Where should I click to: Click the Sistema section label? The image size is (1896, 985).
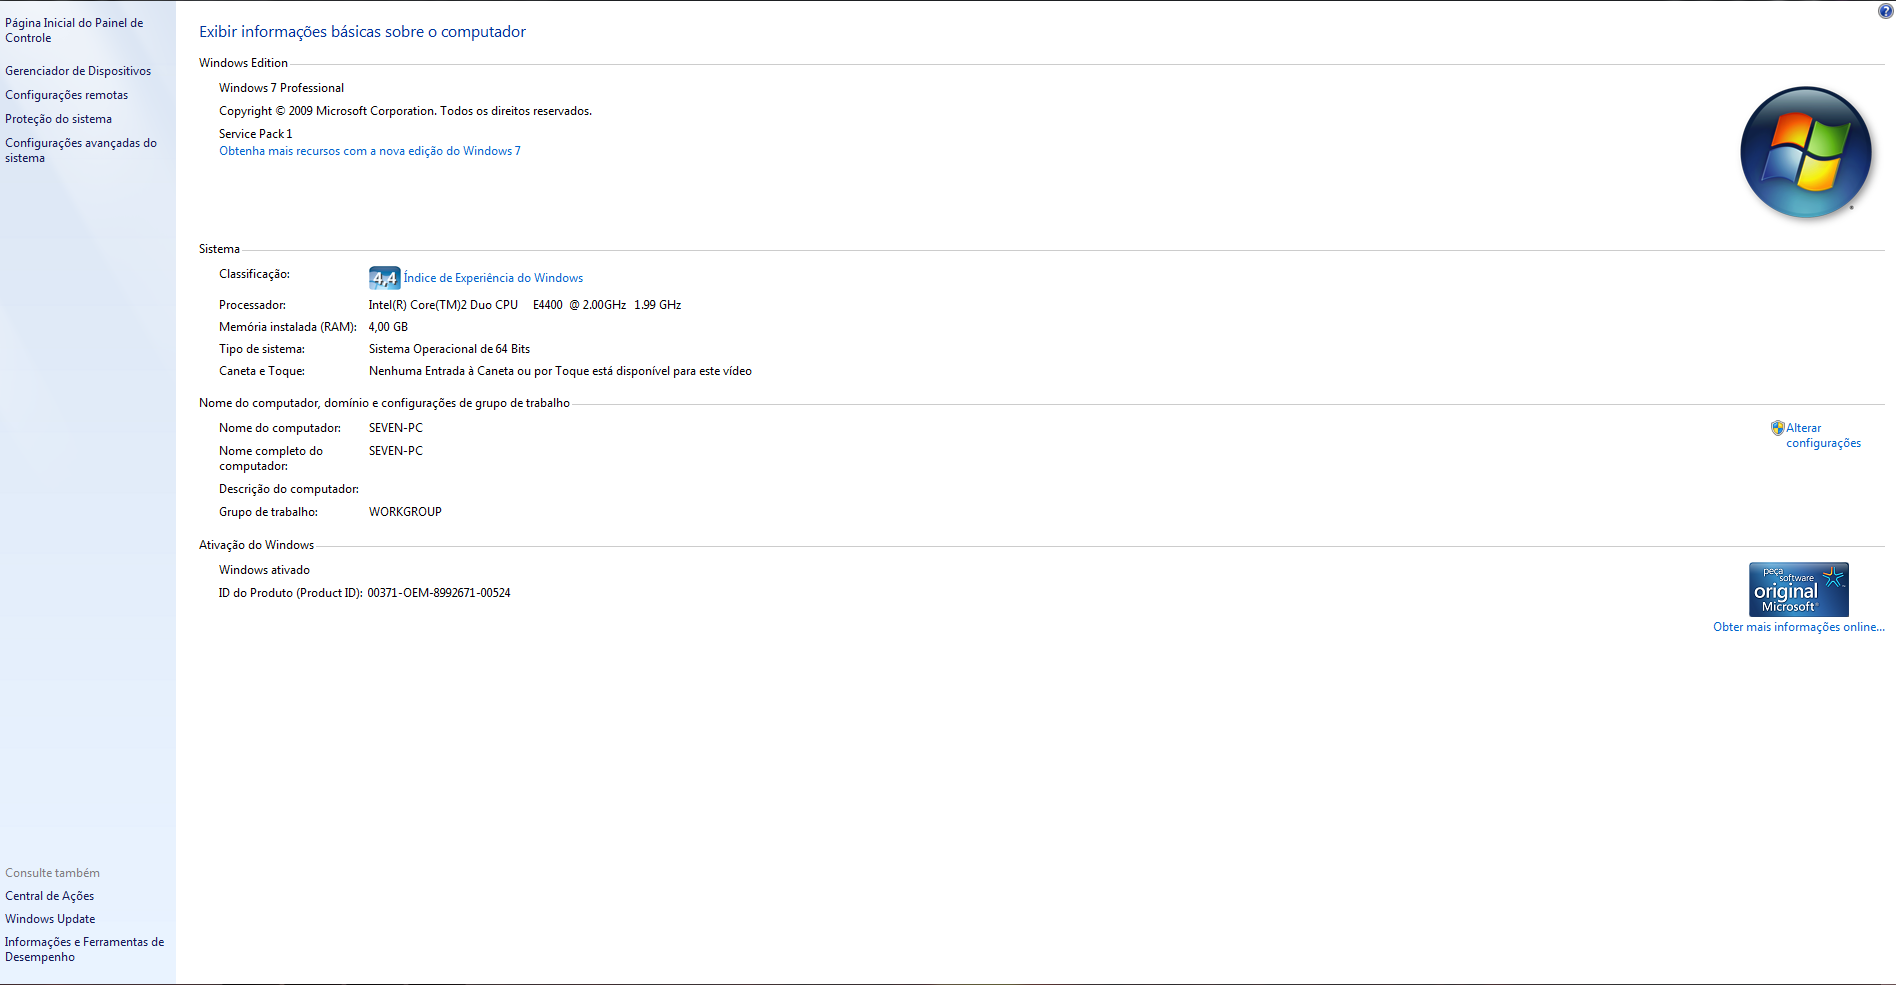tap(219, 249)
